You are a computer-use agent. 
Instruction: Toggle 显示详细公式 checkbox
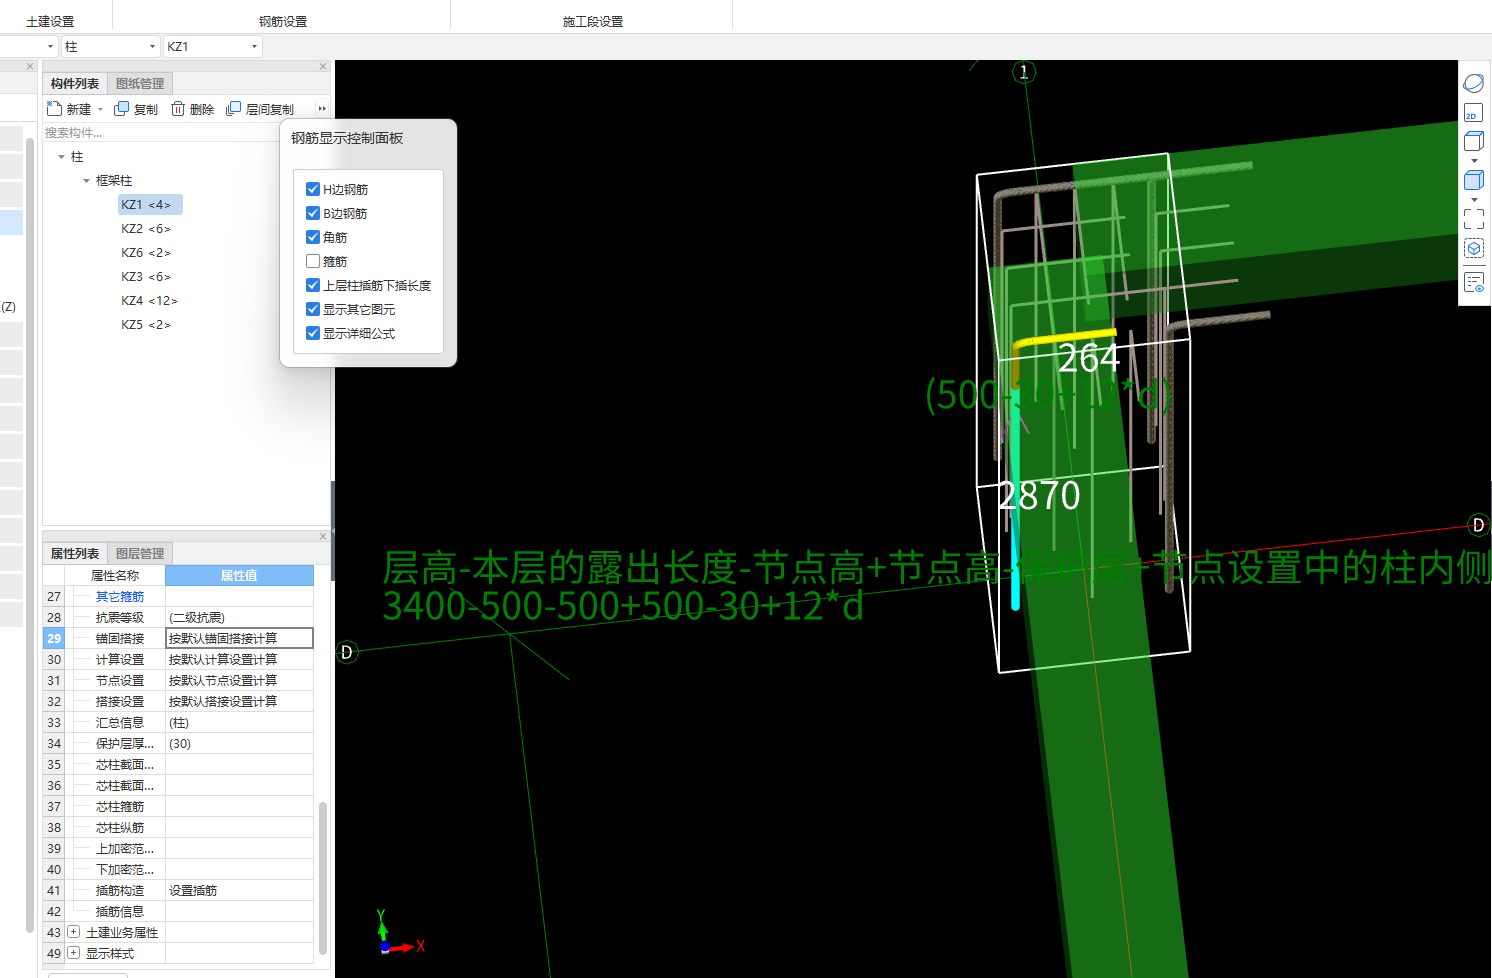(313, 333)
